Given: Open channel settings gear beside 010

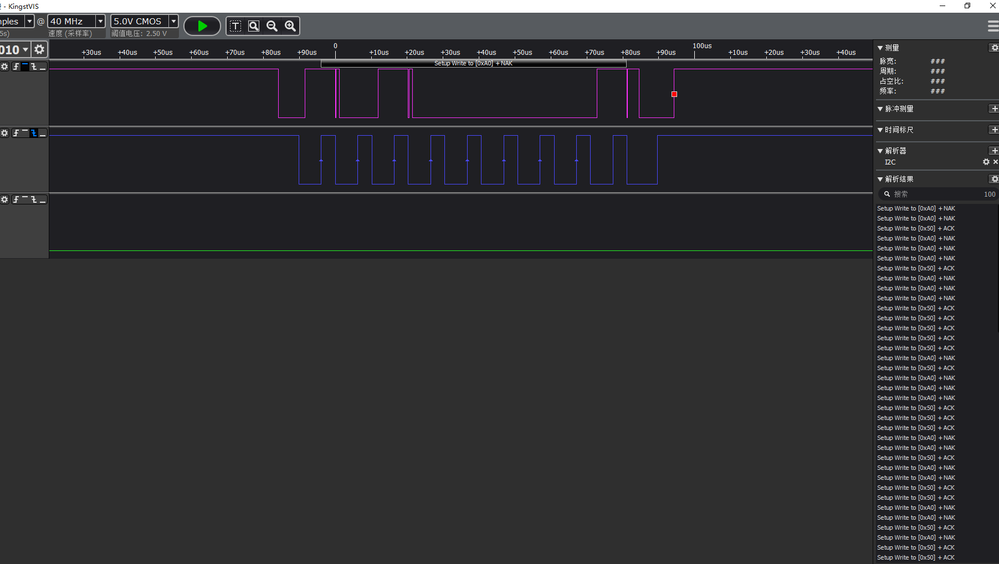Looking at the screenshot, I should pyautogui.click(x=40, y=49).
